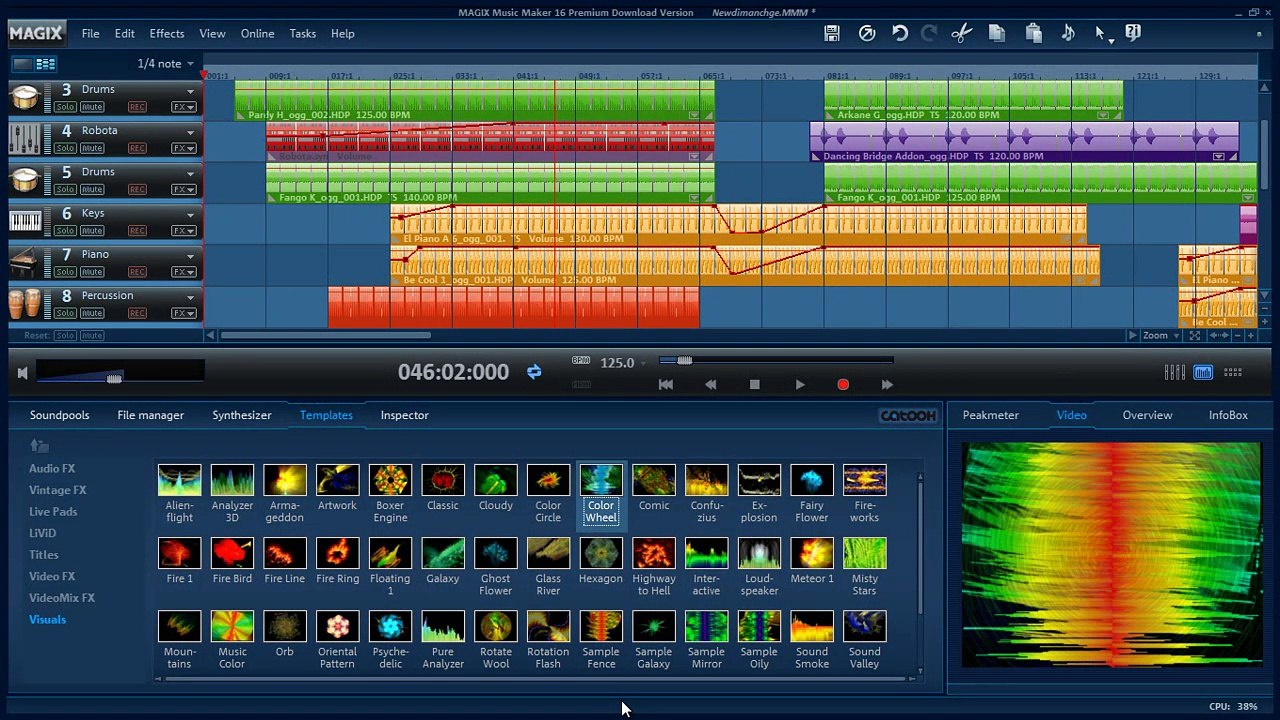
Task: Click the context help speech-bubble icon
Action: click(x=1133, y=33)
